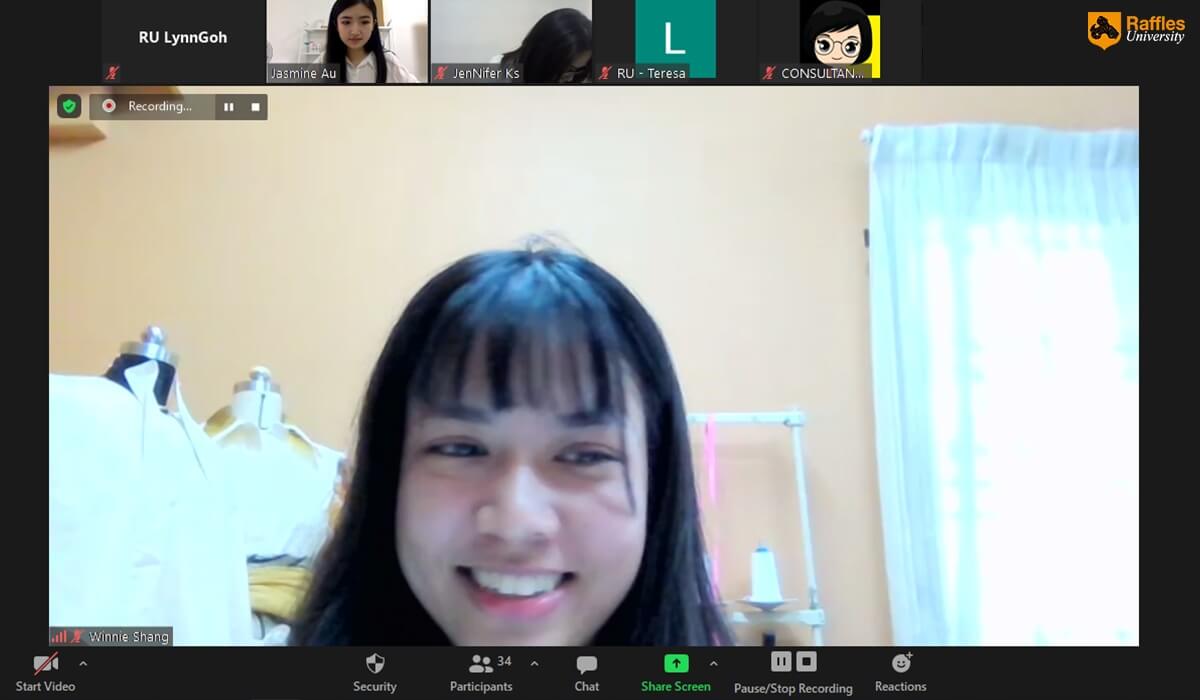Expand the Share Screen options chevron
The image size is (1200, 700).
click(713, 663)
